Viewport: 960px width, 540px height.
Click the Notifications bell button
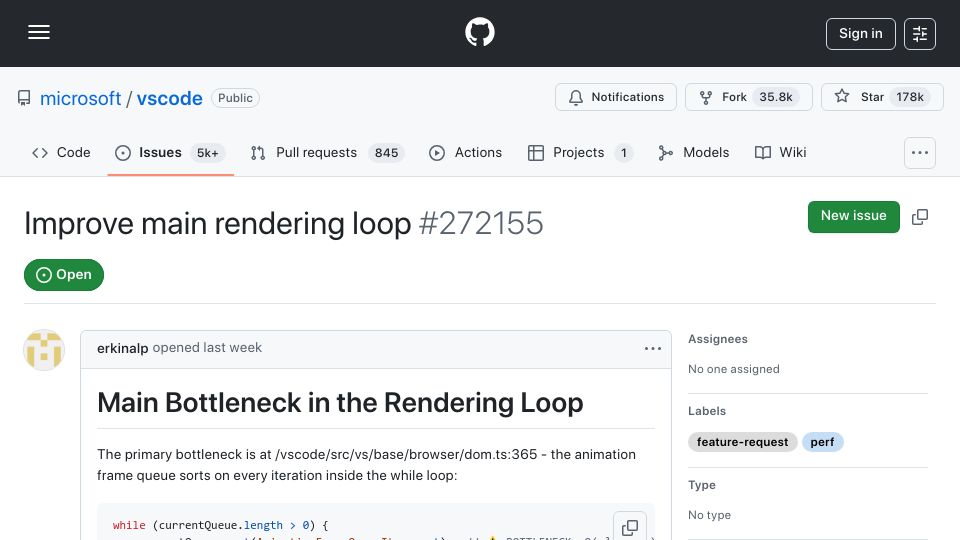pos(615,97)
